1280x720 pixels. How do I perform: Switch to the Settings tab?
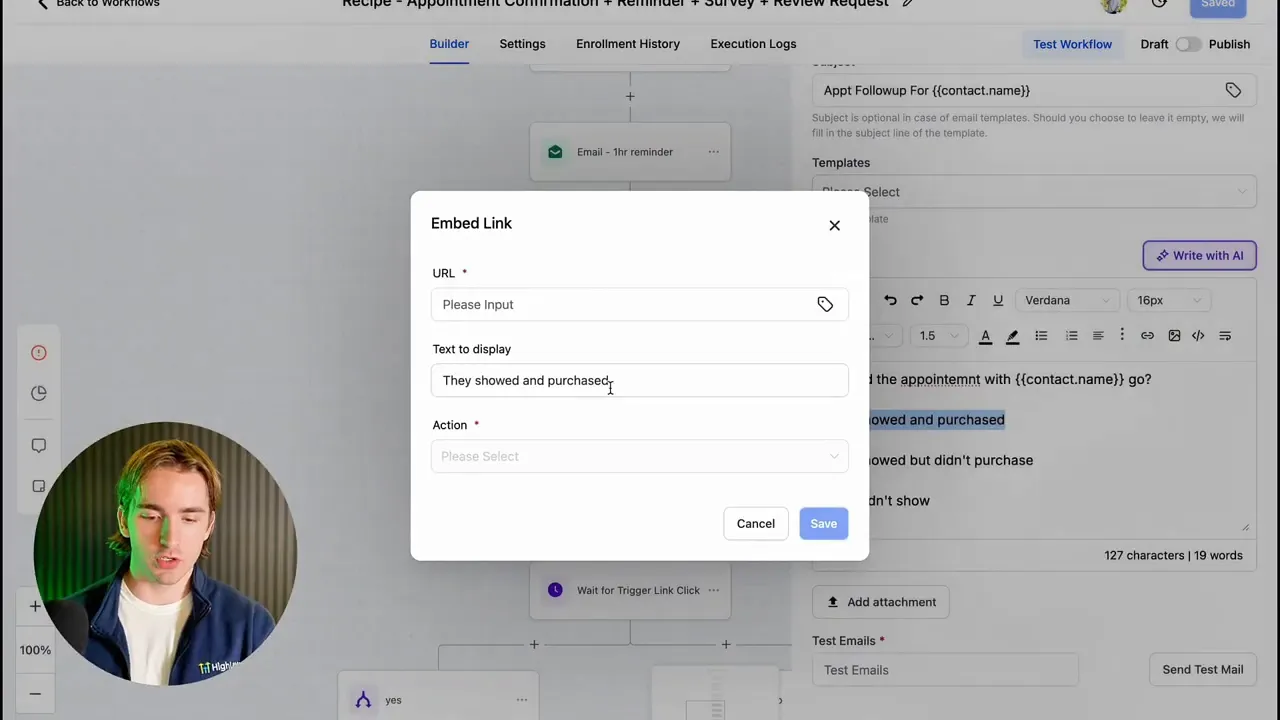click(x=522, y=43)
